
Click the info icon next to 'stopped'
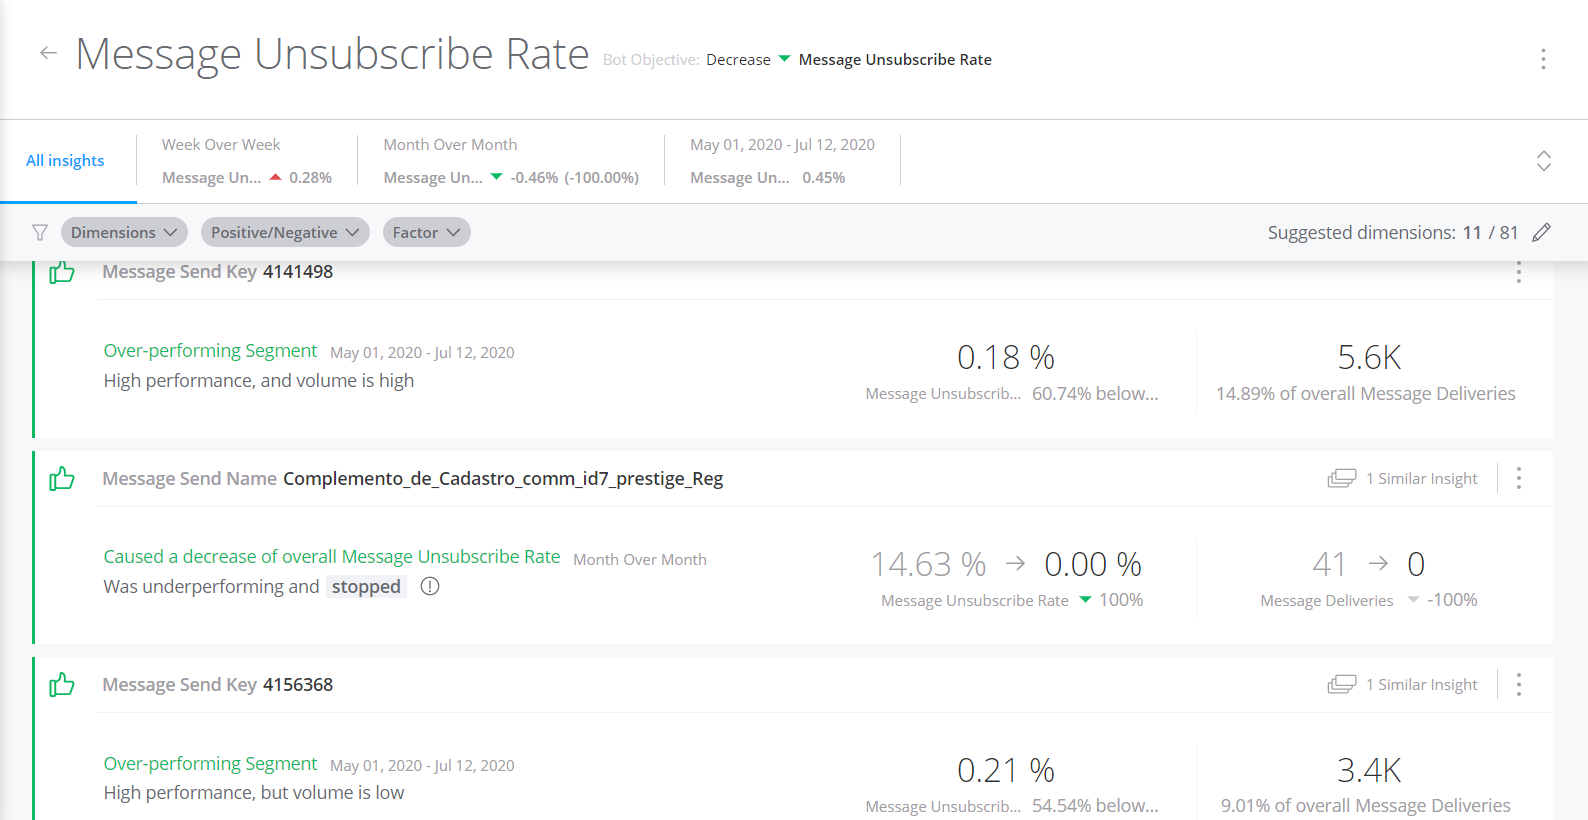[430, 587]
